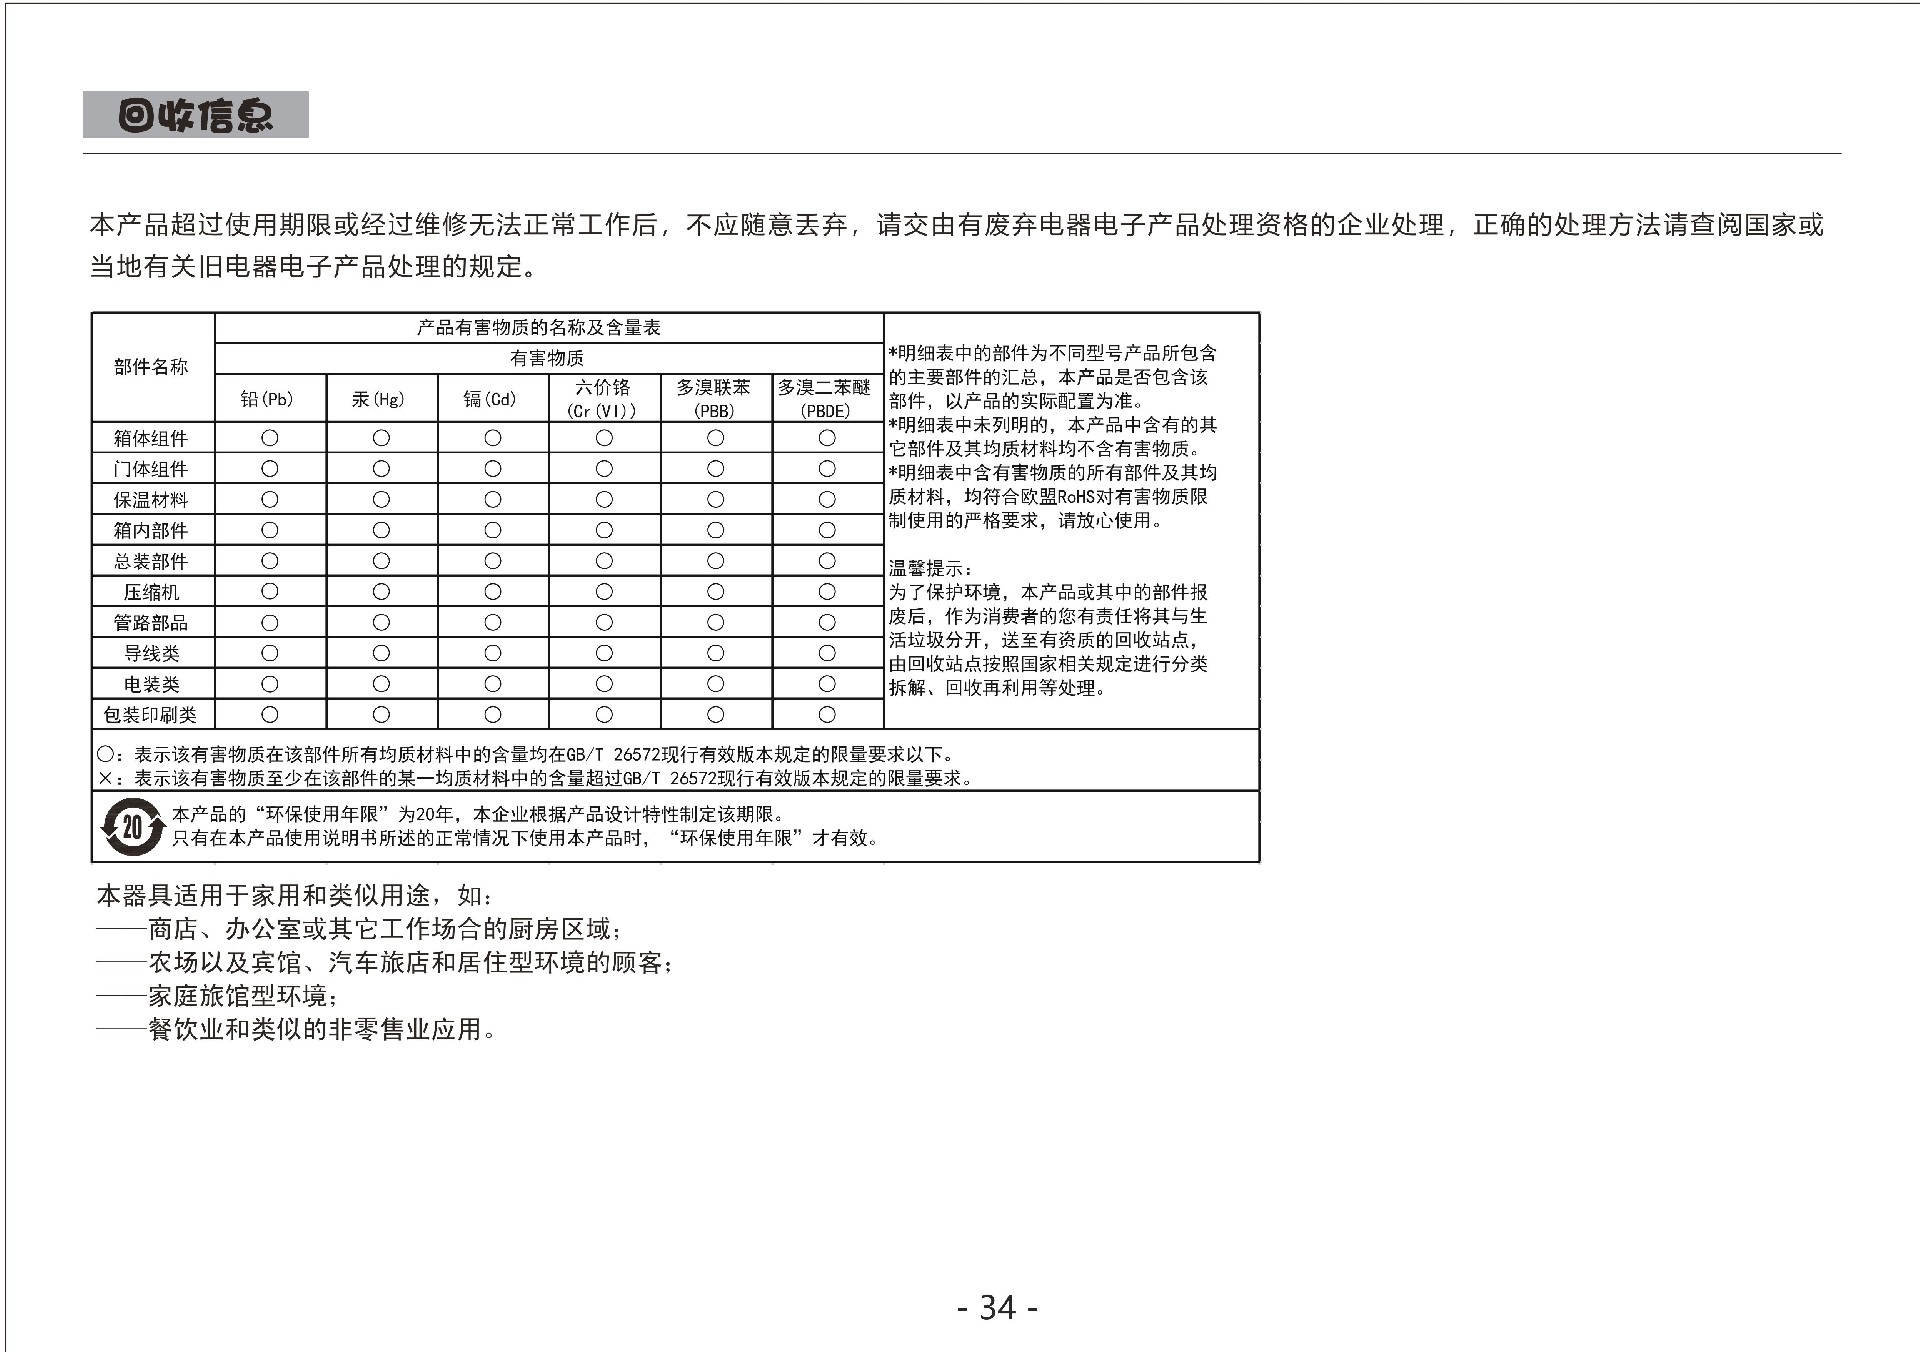The height and width of the screenshot is (1352, 1920).
Task: Click the 产品有害物质的名称及含量表 table title
Action: coord(539,328)
